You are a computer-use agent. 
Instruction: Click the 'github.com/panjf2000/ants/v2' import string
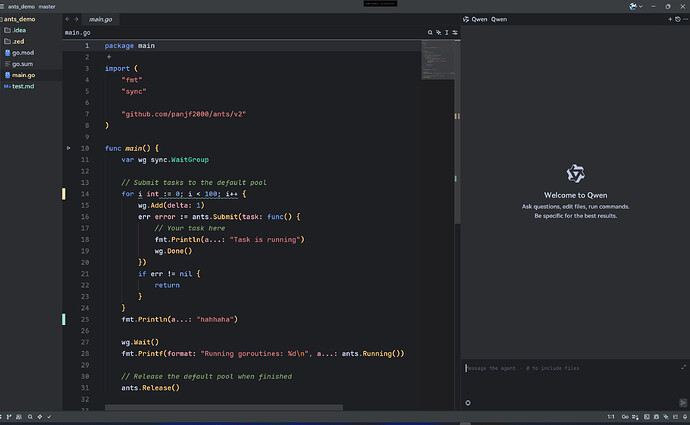[x=184, y=114]
